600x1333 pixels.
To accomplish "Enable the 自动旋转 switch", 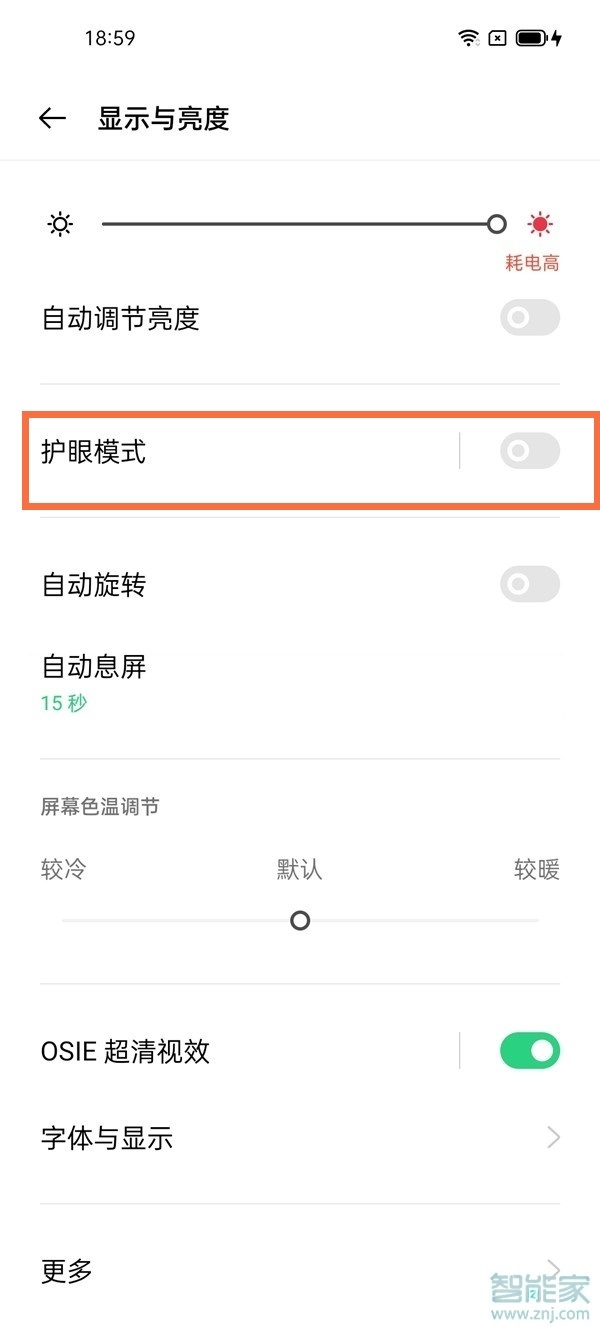I will [x=528, y=584].
